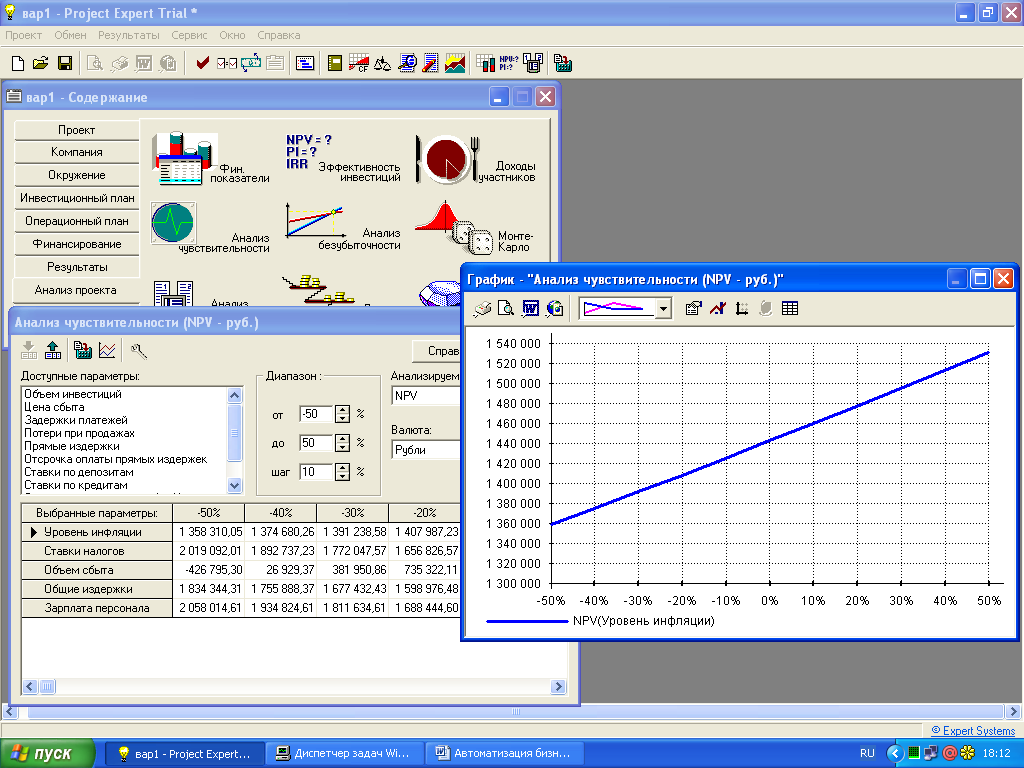Image resolution: width=1024 pixels, height=768 pixels.
Task: Click recalculate icon in sensitivity analysis toolbar
Action: tap(83, 351)
